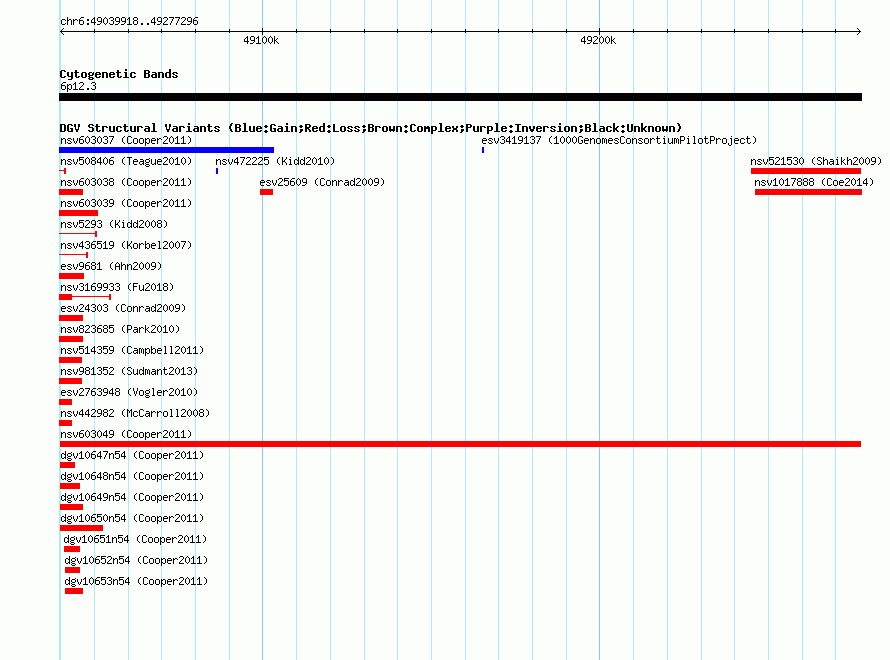Open nsv436519 (Korbel2007) variant
The width and height of the screenshot is (890, 660).
pos(126,245)
